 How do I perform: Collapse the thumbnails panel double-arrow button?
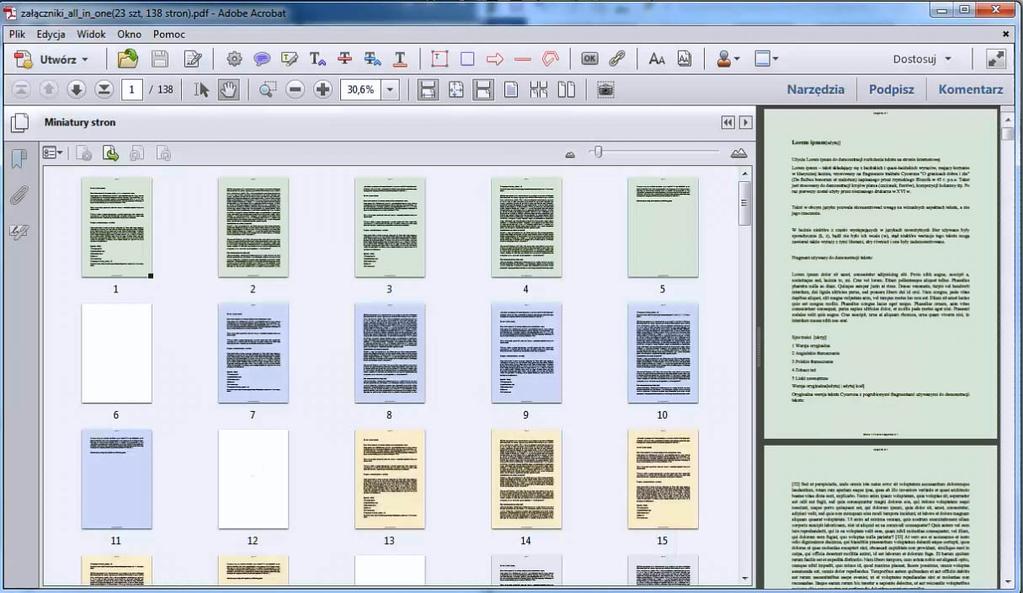[x=727, y=123]
